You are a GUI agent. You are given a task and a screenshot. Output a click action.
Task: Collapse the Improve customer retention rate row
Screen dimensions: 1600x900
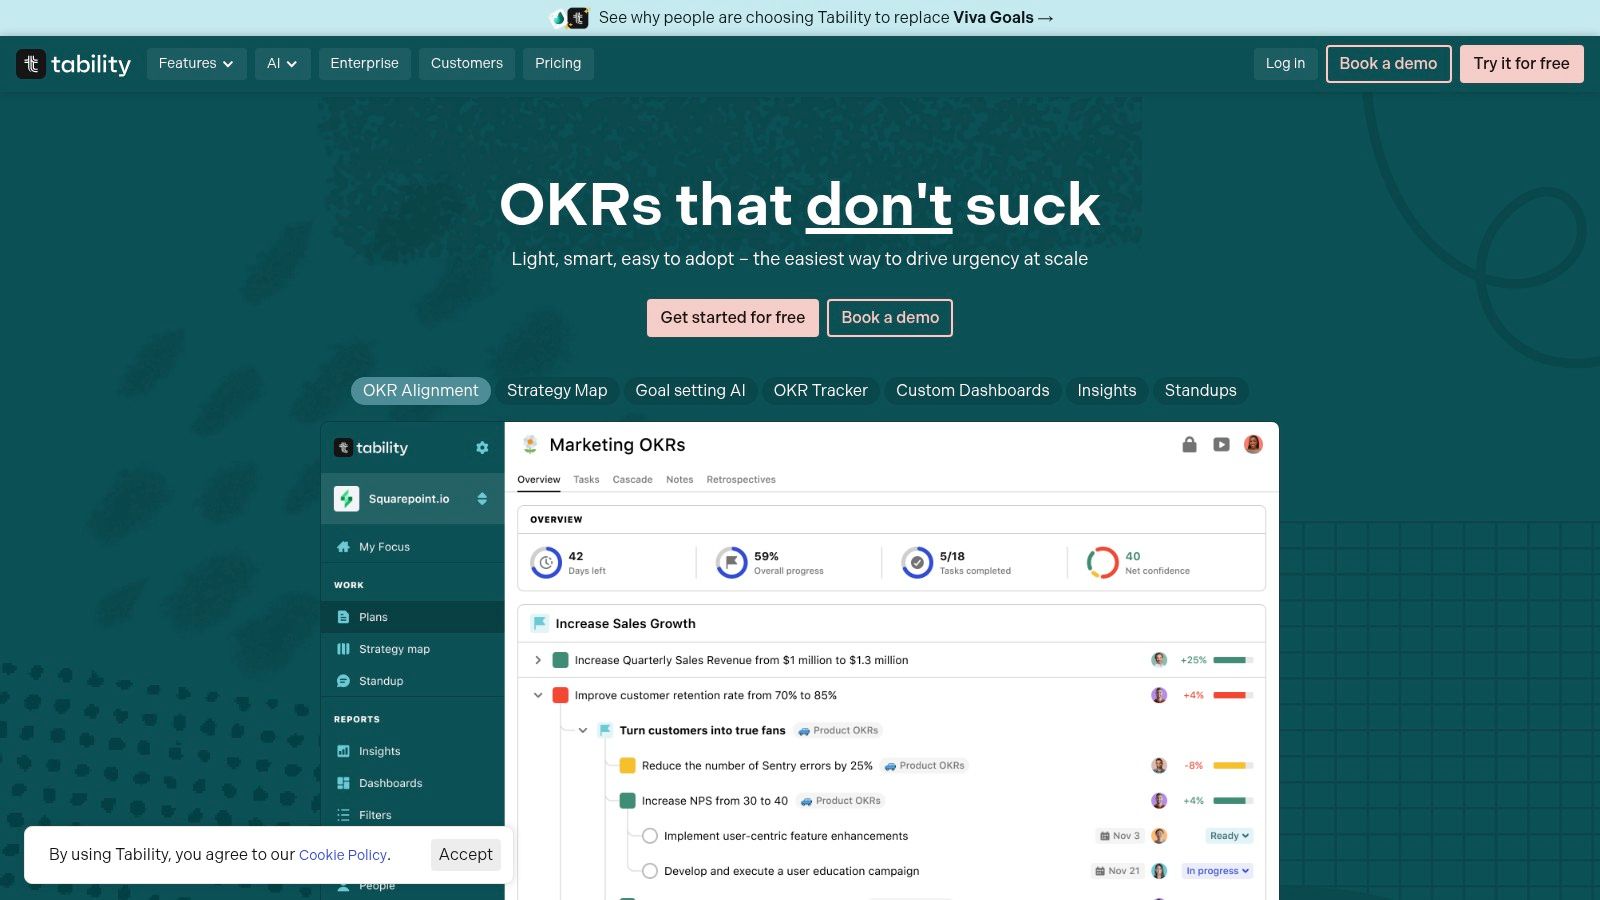point(538,695)
